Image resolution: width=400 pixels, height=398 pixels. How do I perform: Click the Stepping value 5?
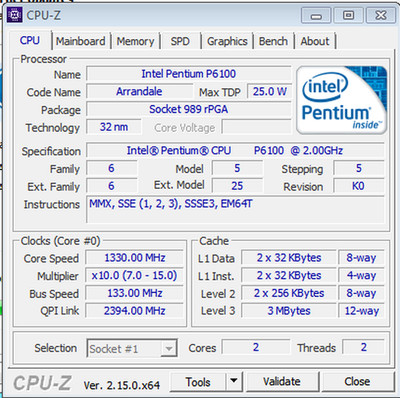click(x=359, y=168)
